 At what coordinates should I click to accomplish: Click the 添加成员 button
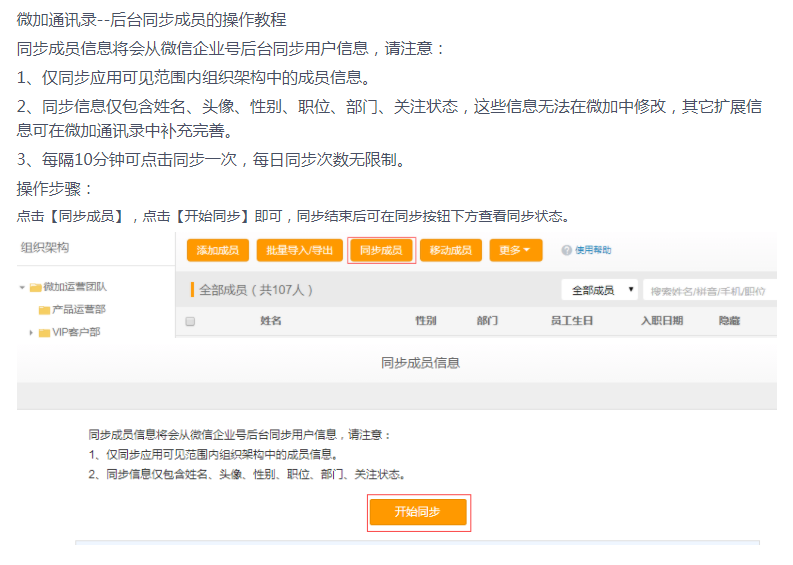click(217, 250)
